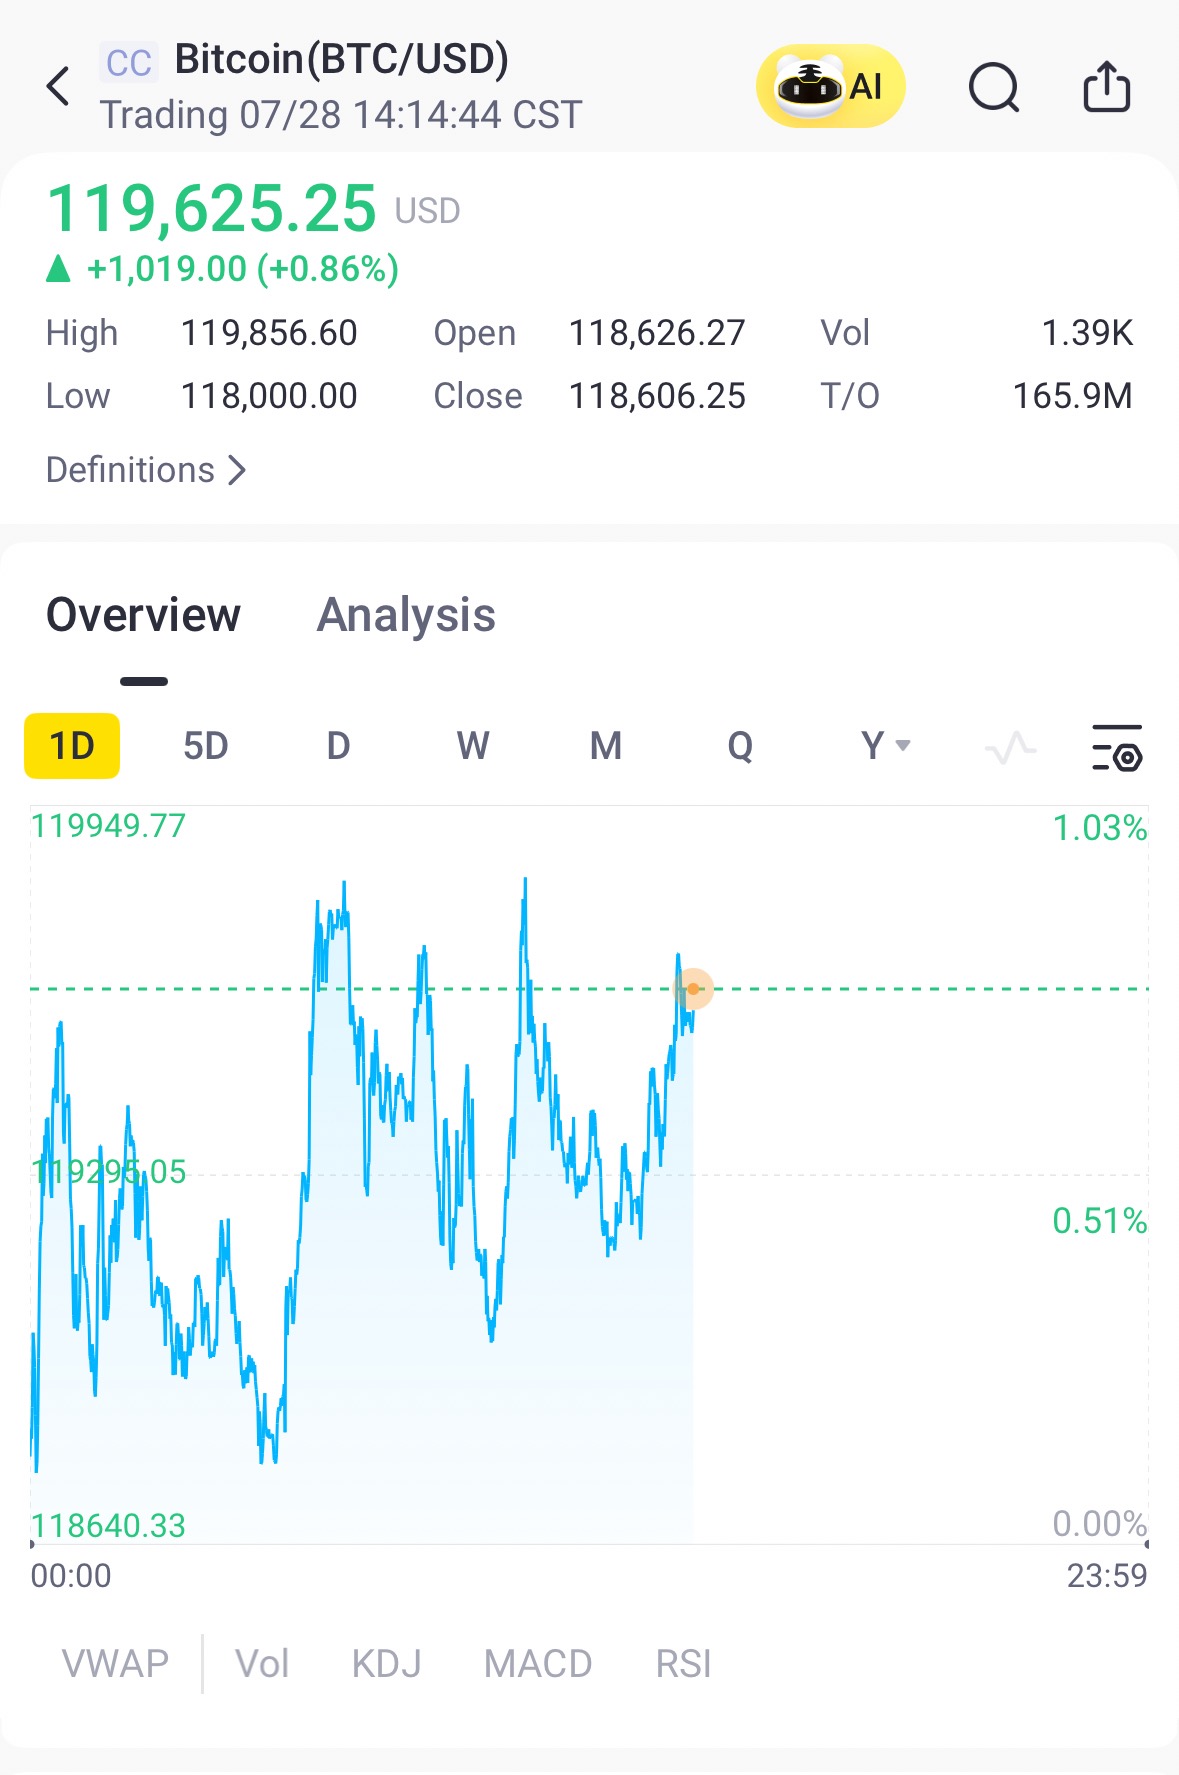Tap the back arrow icon

click(x=58, y=86)
